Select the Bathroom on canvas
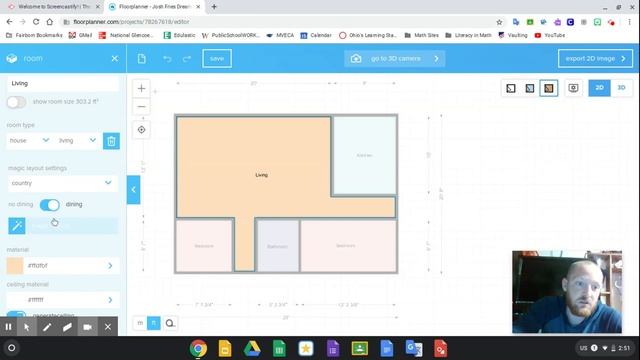 pyautogui.click(x=278, y=246)
